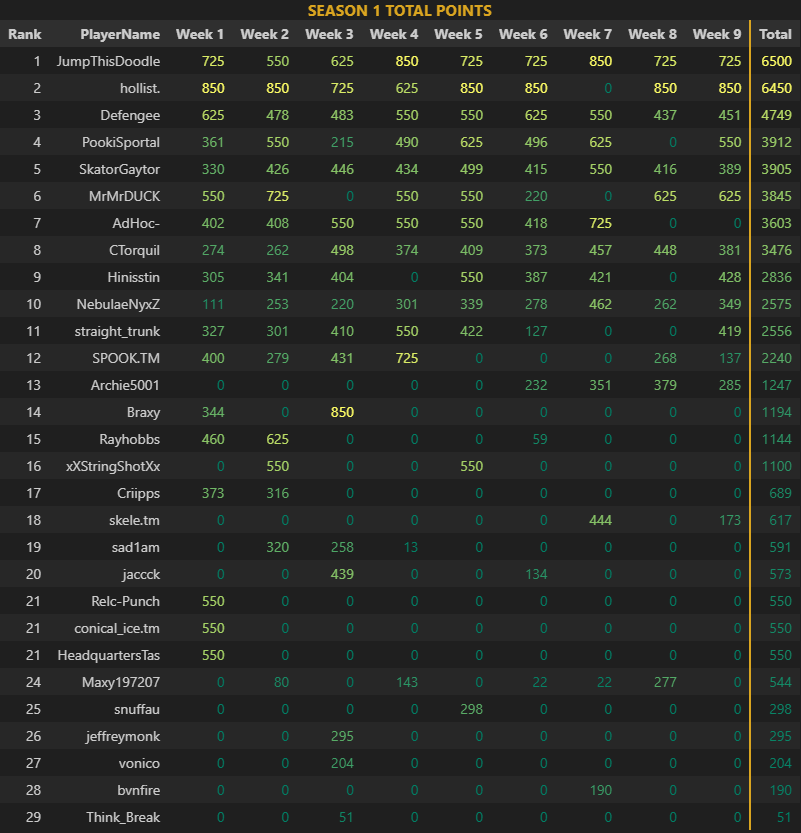Click the SEASON 1 TOTAL POINTS title
This screenshot has height=833, width=801.
pyautogui.click(x=399, y=11)
